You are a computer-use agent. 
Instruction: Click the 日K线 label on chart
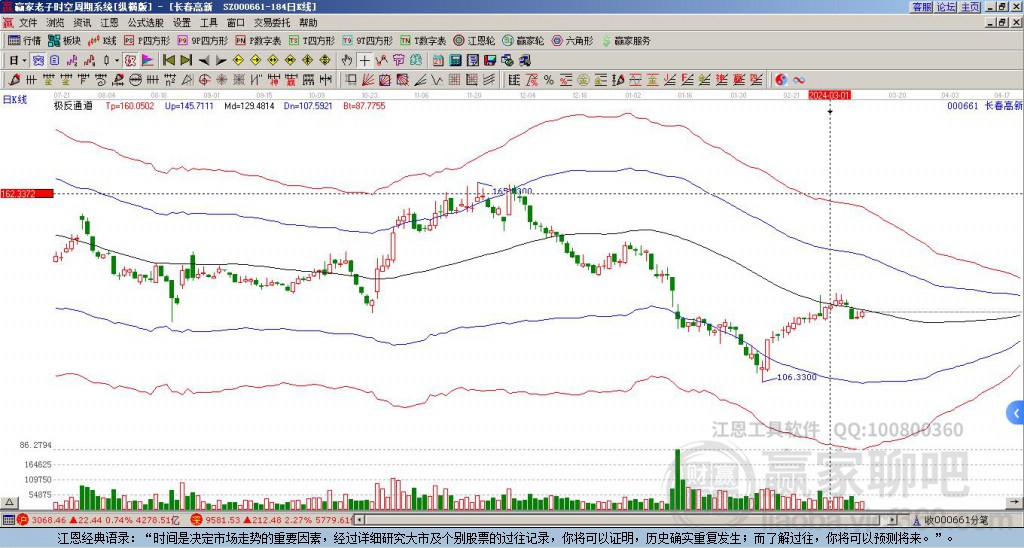[x=15, y=99]
